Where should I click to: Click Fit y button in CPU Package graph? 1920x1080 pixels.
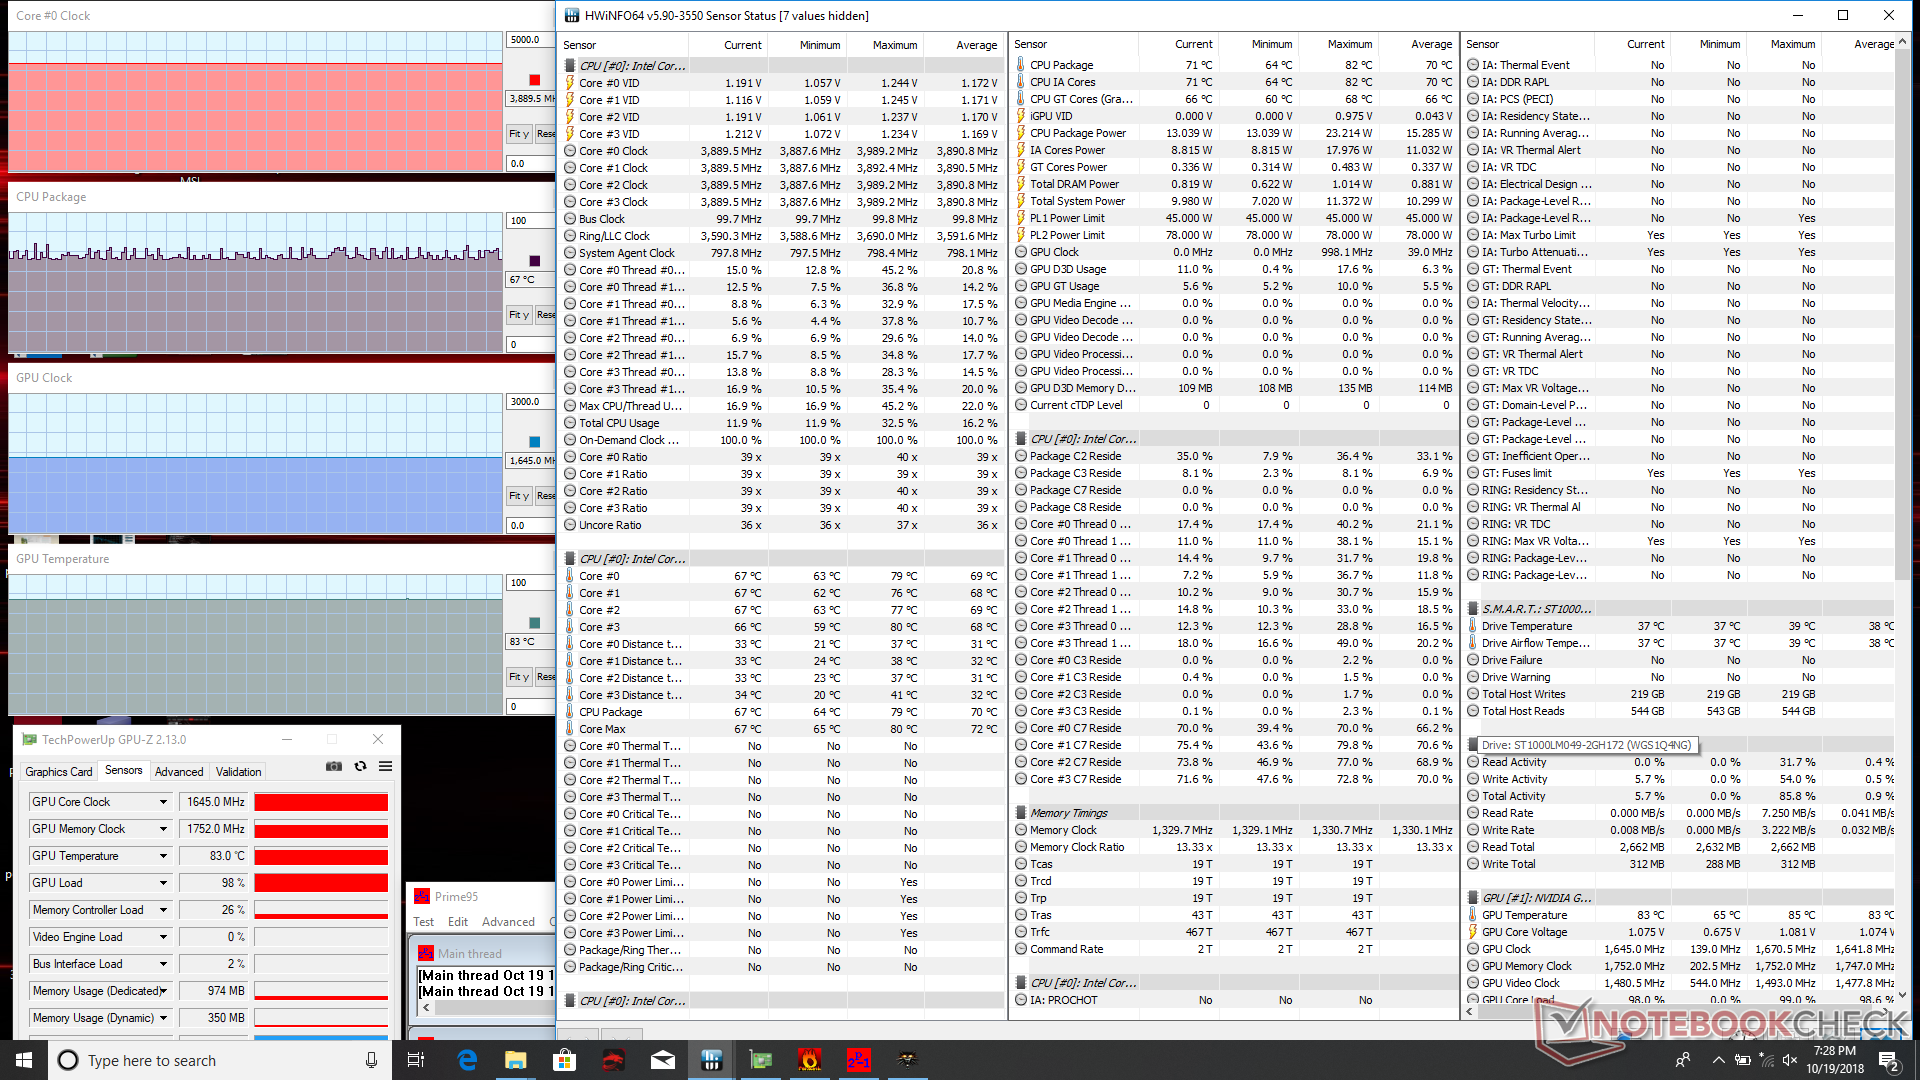(x=518, y=315)
